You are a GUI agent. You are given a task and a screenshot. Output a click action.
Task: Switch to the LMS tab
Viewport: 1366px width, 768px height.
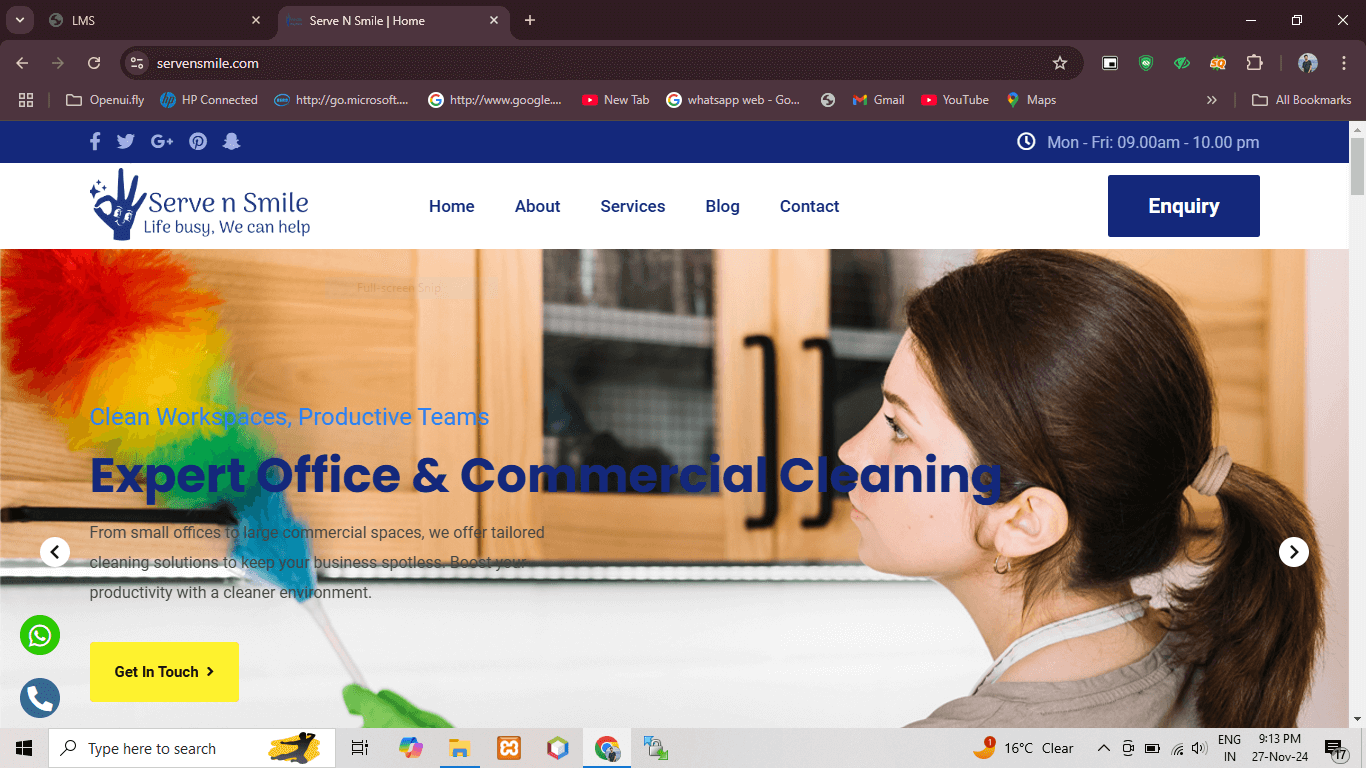[x=150, y=20]
